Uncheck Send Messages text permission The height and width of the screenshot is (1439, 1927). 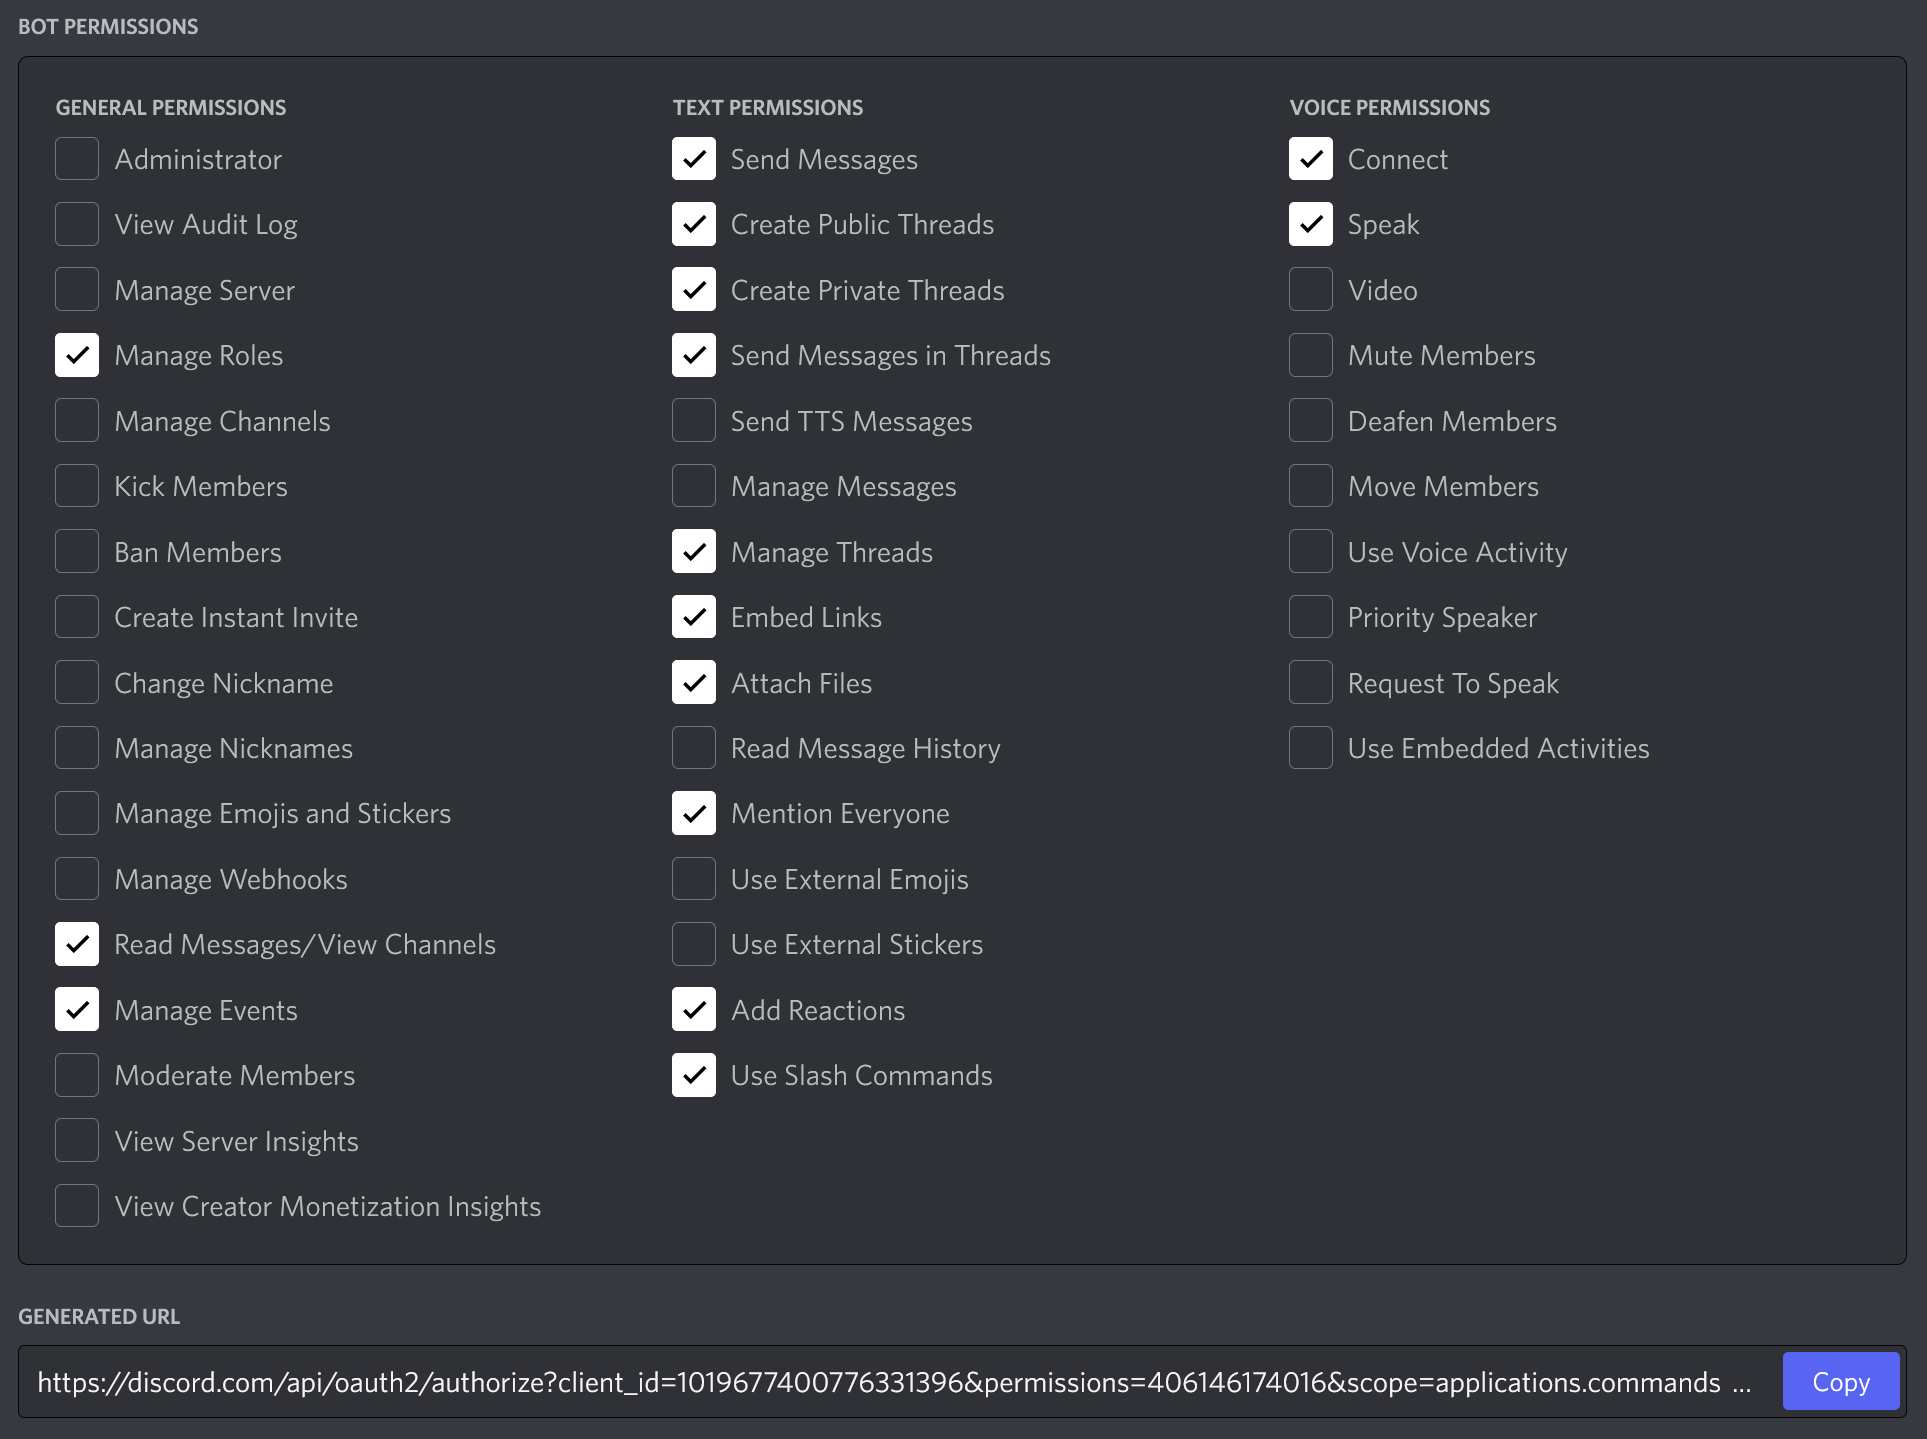[x=694, y=159]
